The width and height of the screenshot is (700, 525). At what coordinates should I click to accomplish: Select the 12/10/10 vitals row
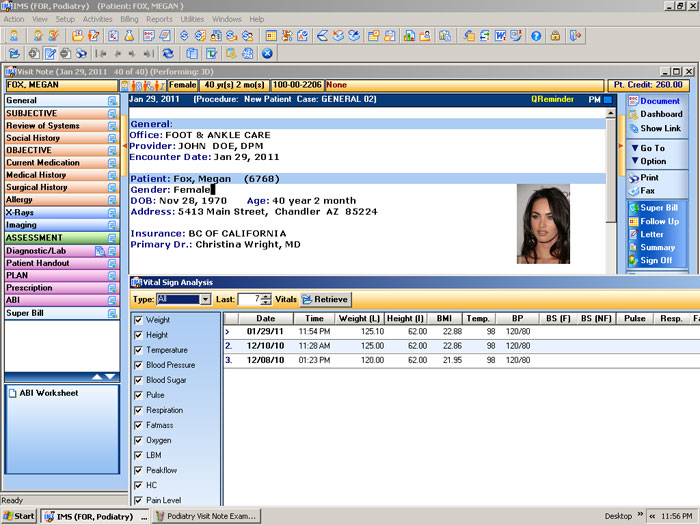coord(461,346)
